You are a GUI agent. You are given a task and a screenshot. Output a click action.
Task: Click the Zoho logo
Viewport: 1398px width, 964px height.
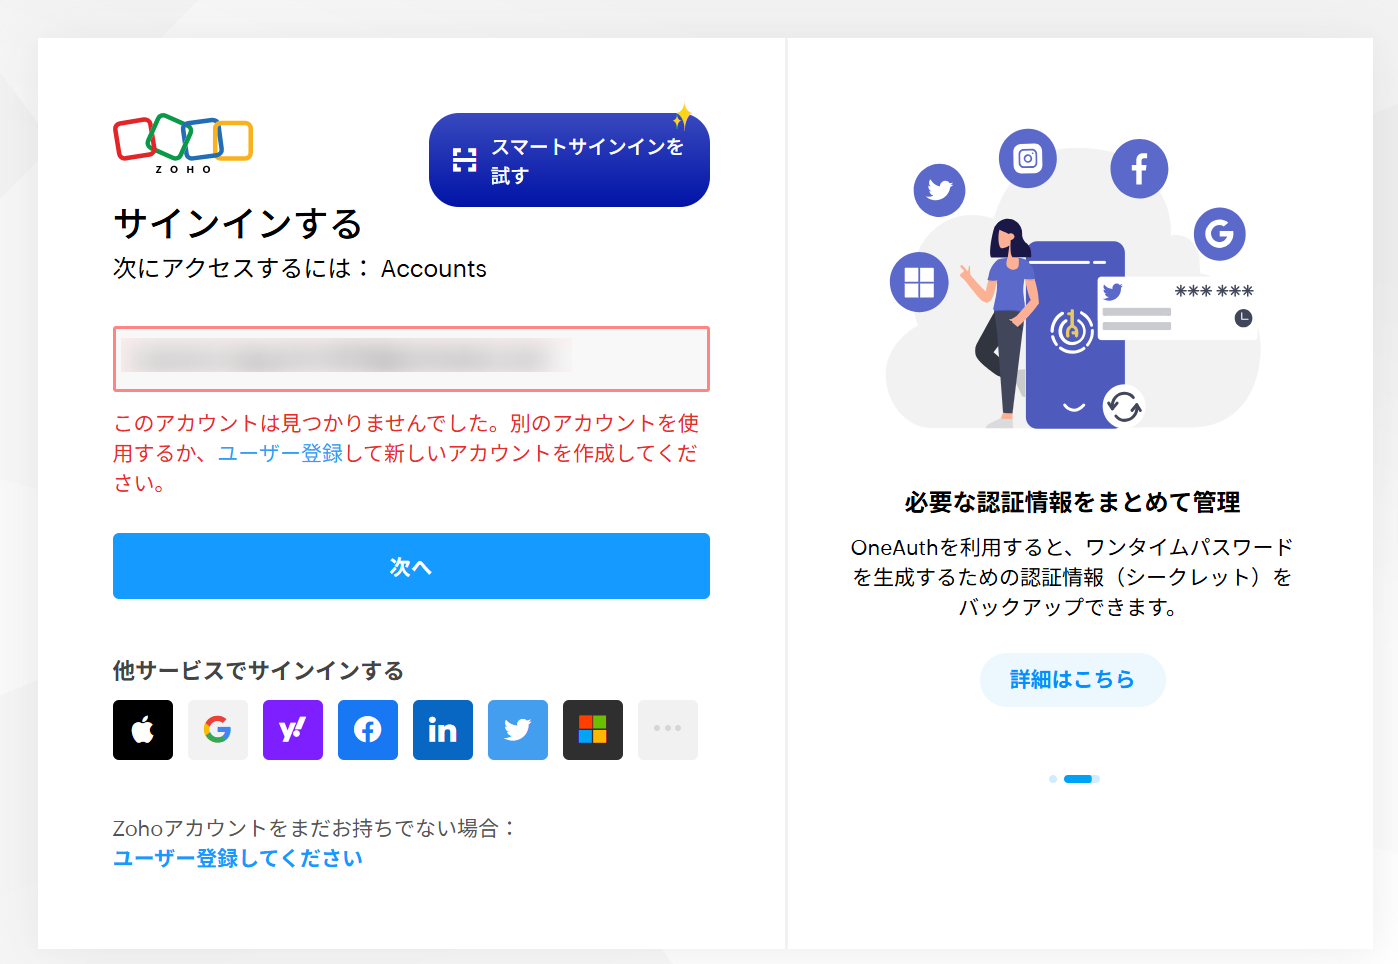[x=183, y=143]
